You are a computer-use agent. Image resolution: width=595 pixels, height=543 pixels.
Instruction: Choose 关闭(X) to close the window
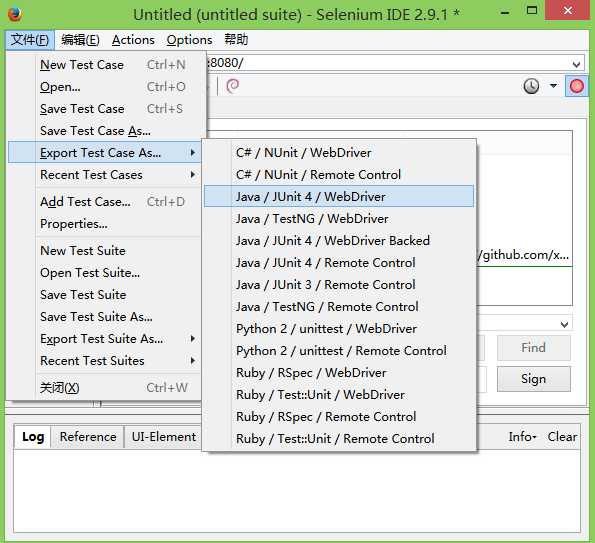tap(104, 388)
